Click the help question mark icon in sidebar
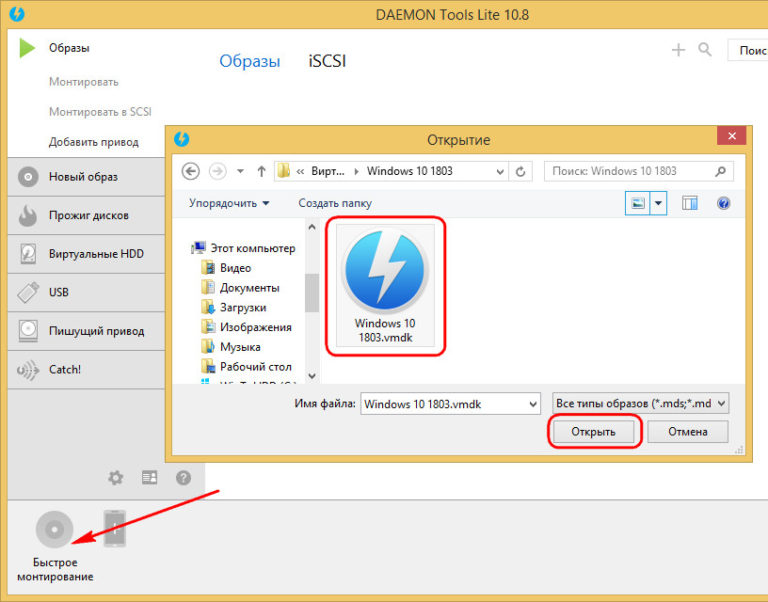Viewport: 768px width, 602px height. click(183, 478)
